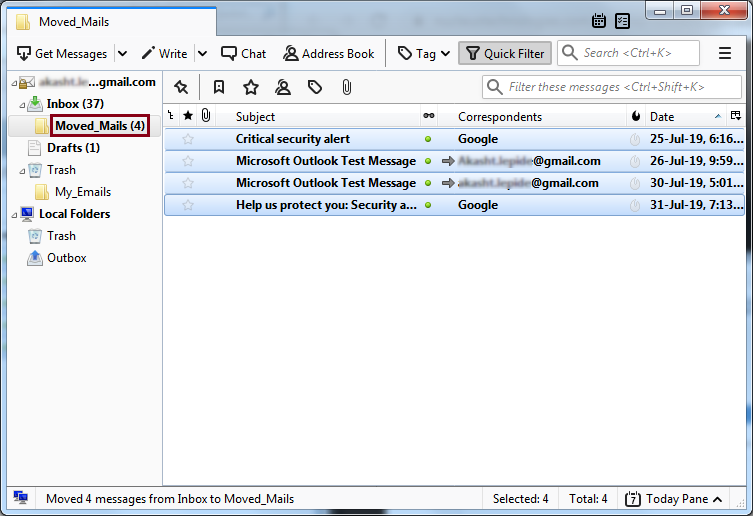Toggle read dot on Help us protect you
Screen dimensions: 753x516
[x=428, y=205]
